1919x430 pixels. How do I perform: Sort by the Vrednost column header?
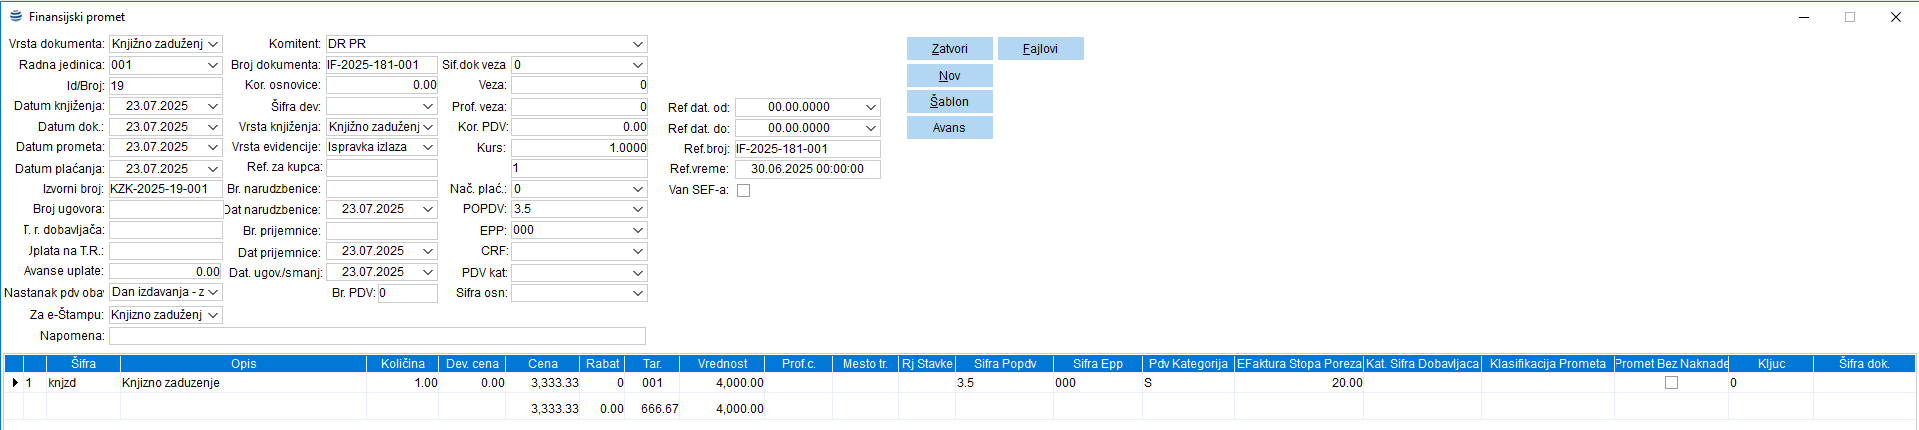tap(722, 364)
